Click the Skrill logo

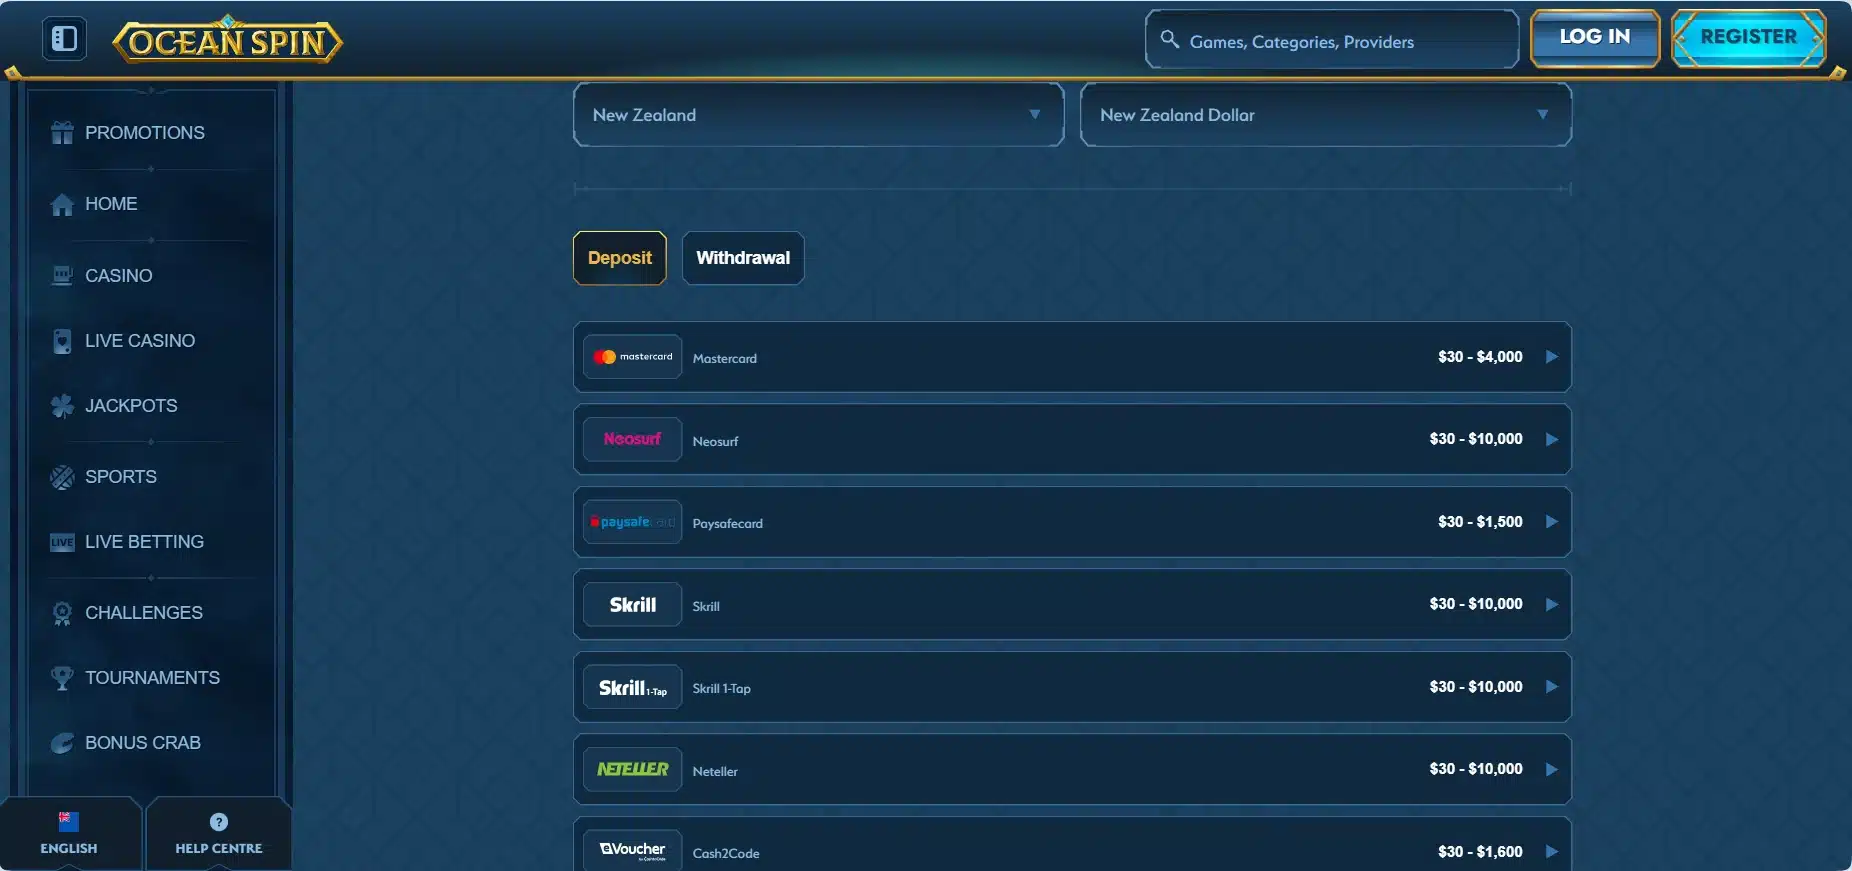(x=633, y=604)
